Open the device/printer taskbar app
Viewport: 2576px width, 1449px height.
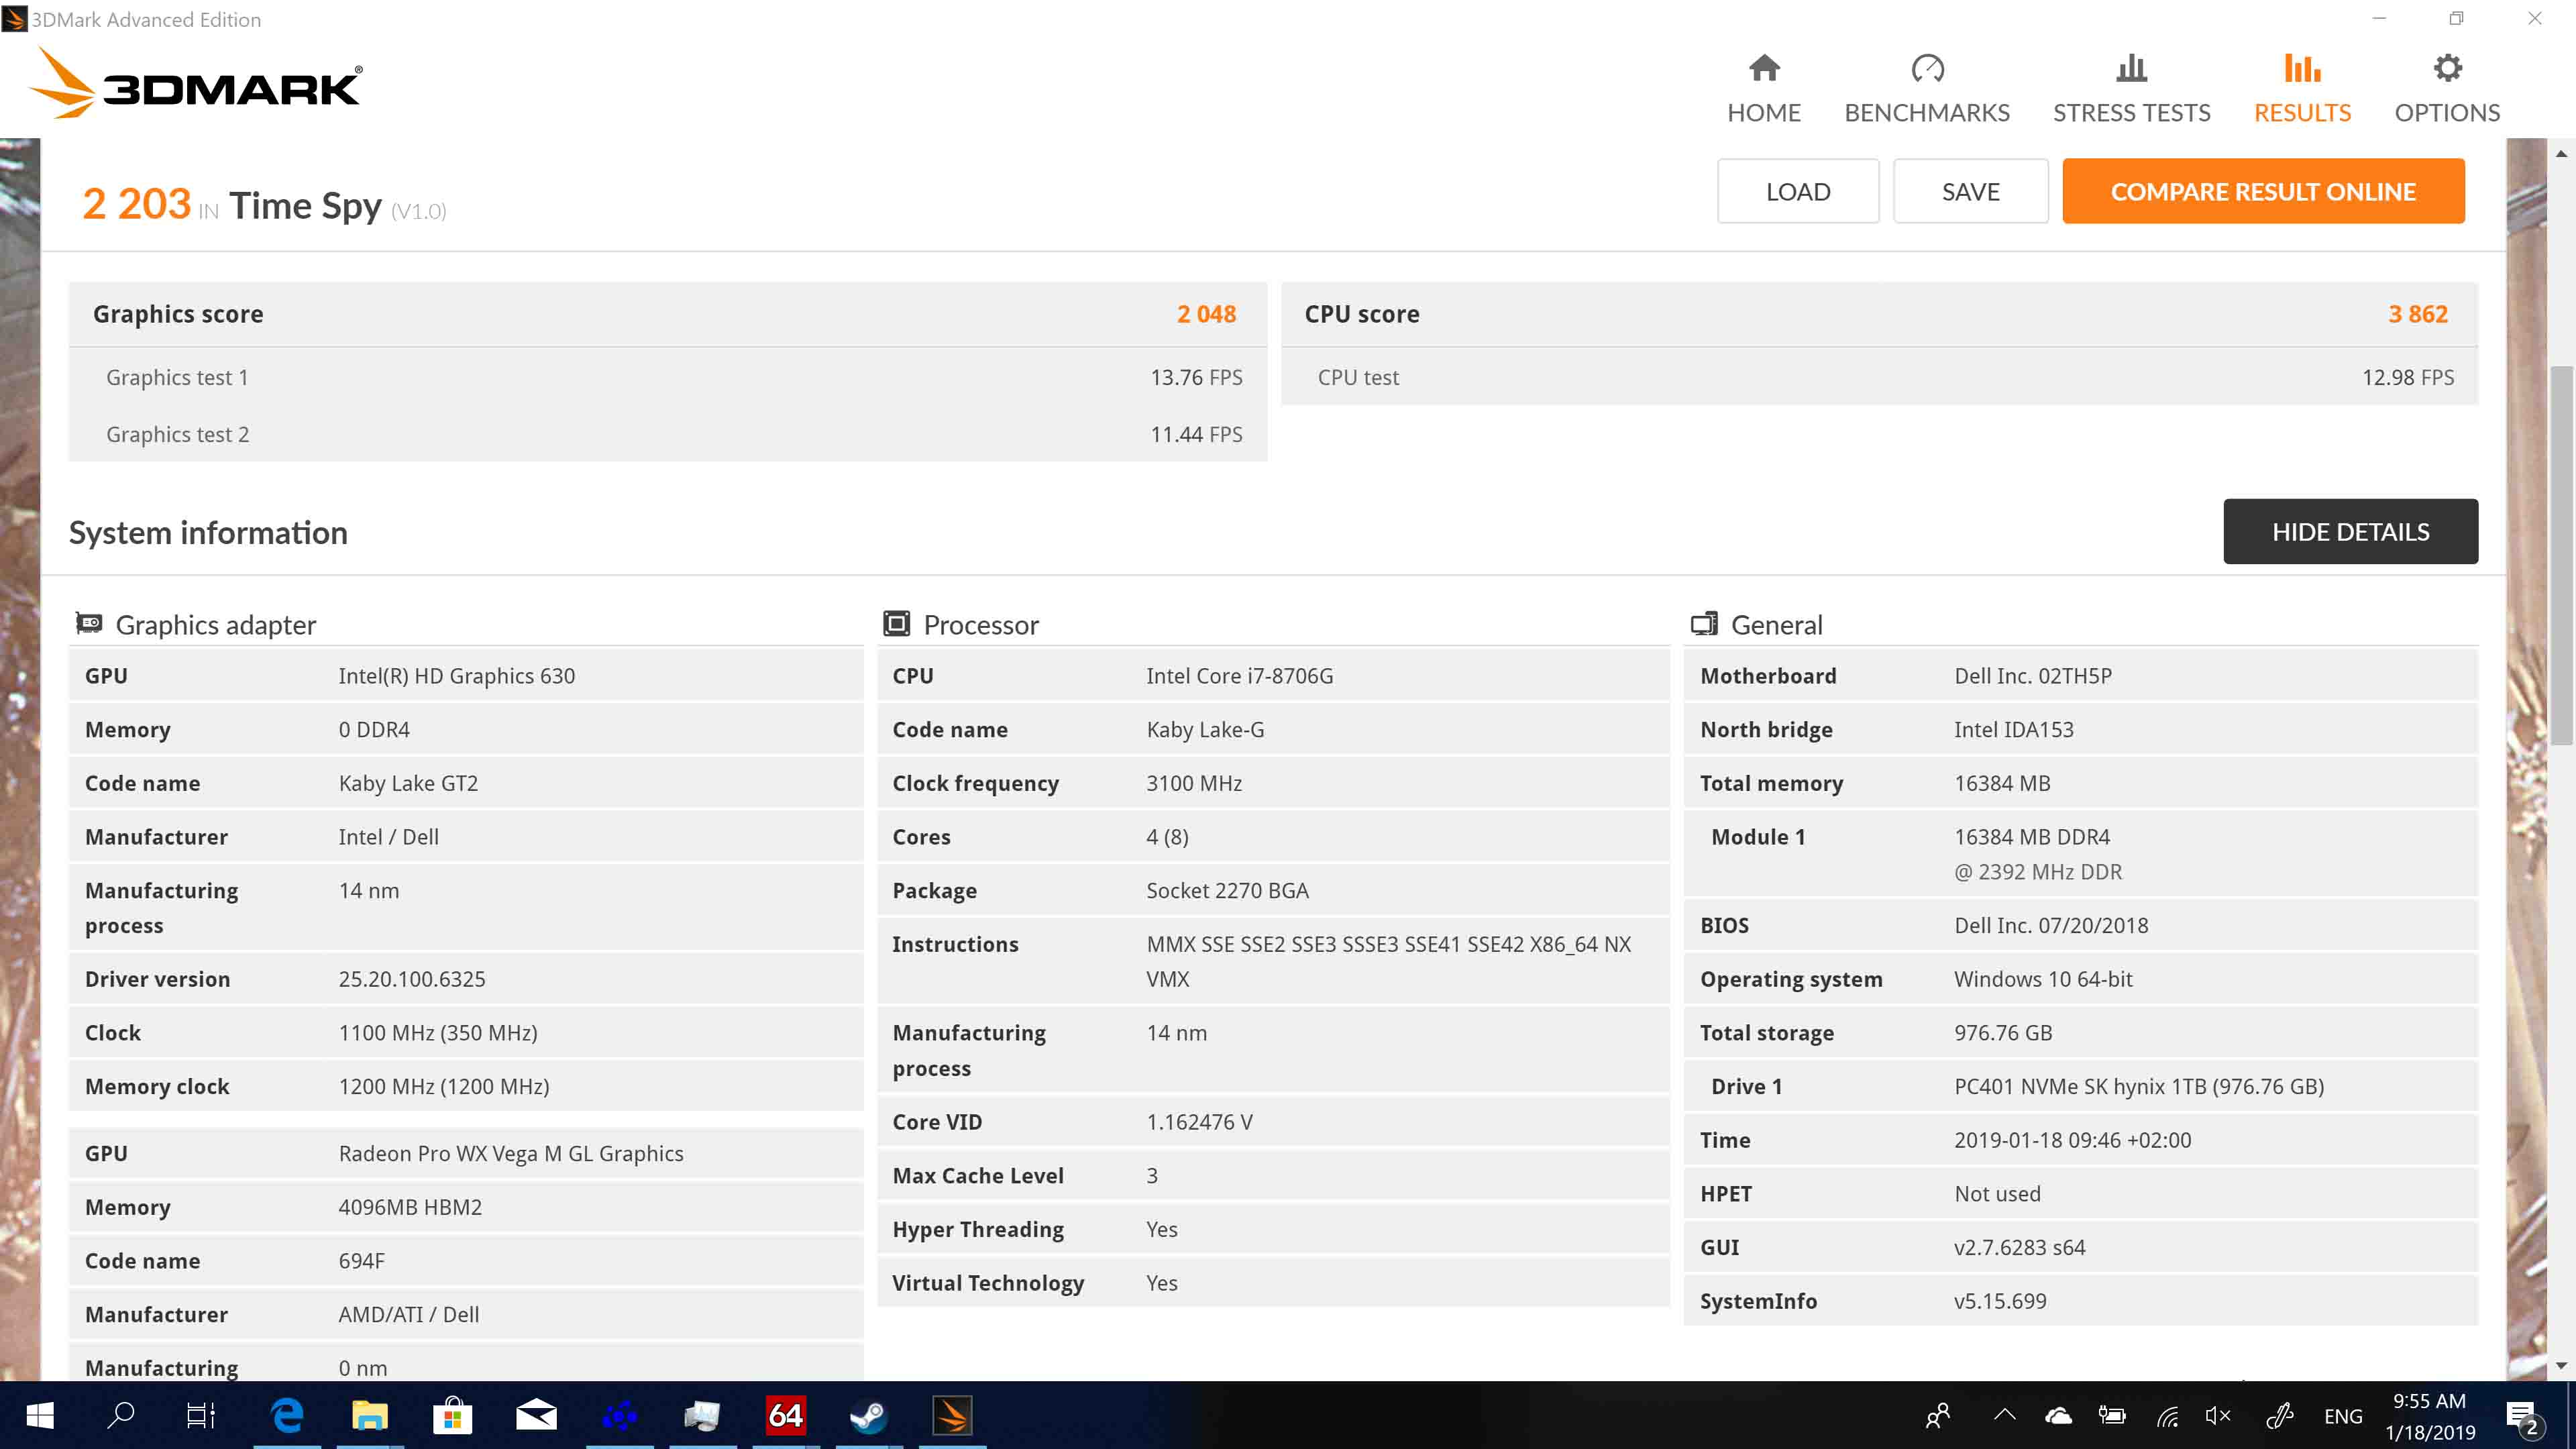pos(702,1415)
